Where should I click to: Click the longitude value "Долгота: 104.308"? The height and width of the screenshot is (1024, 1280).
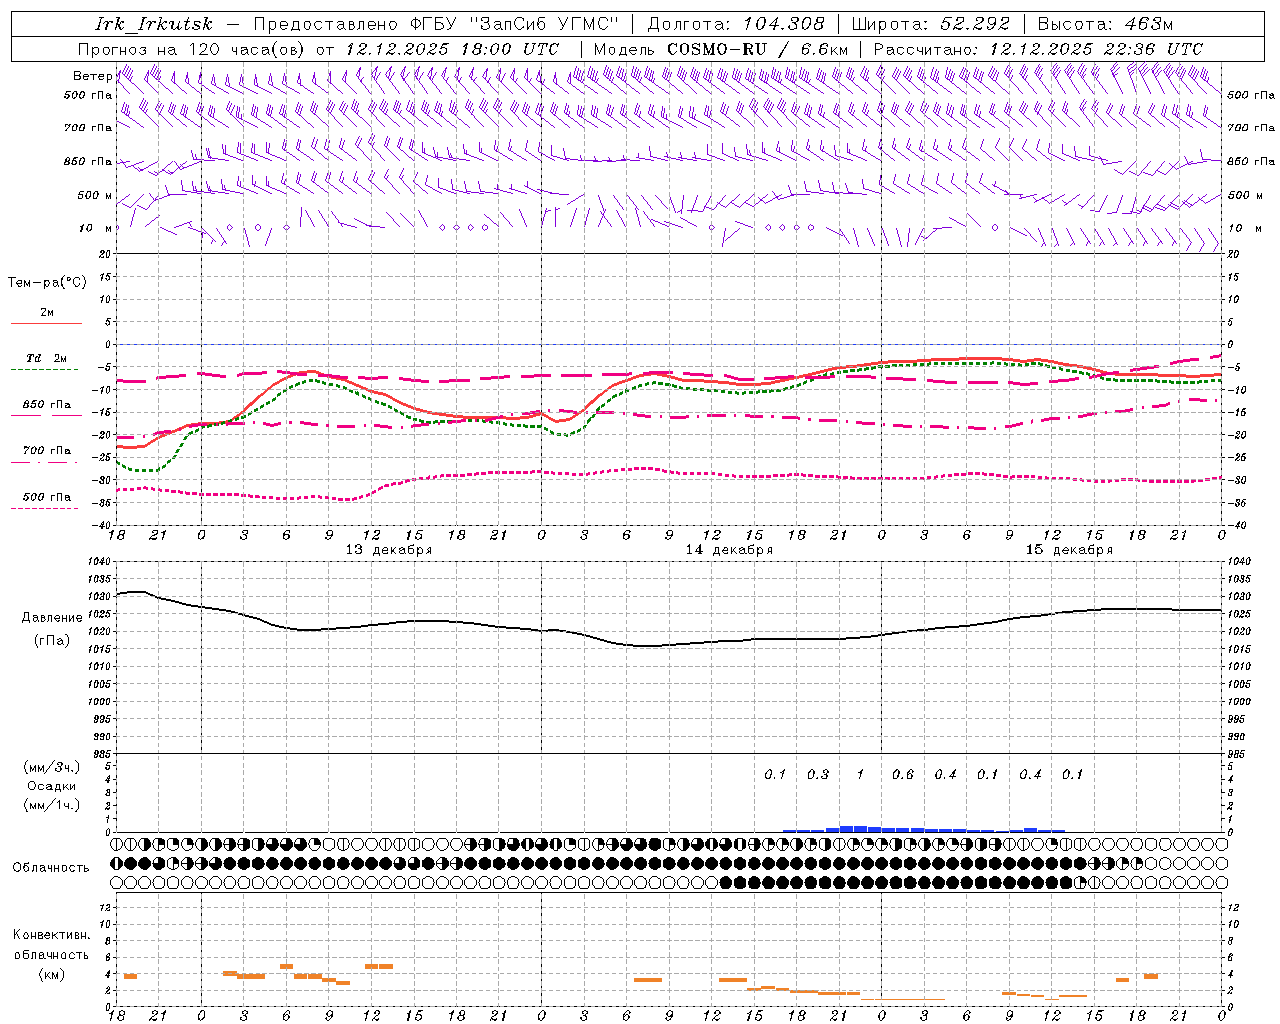[x=736, y=24]
